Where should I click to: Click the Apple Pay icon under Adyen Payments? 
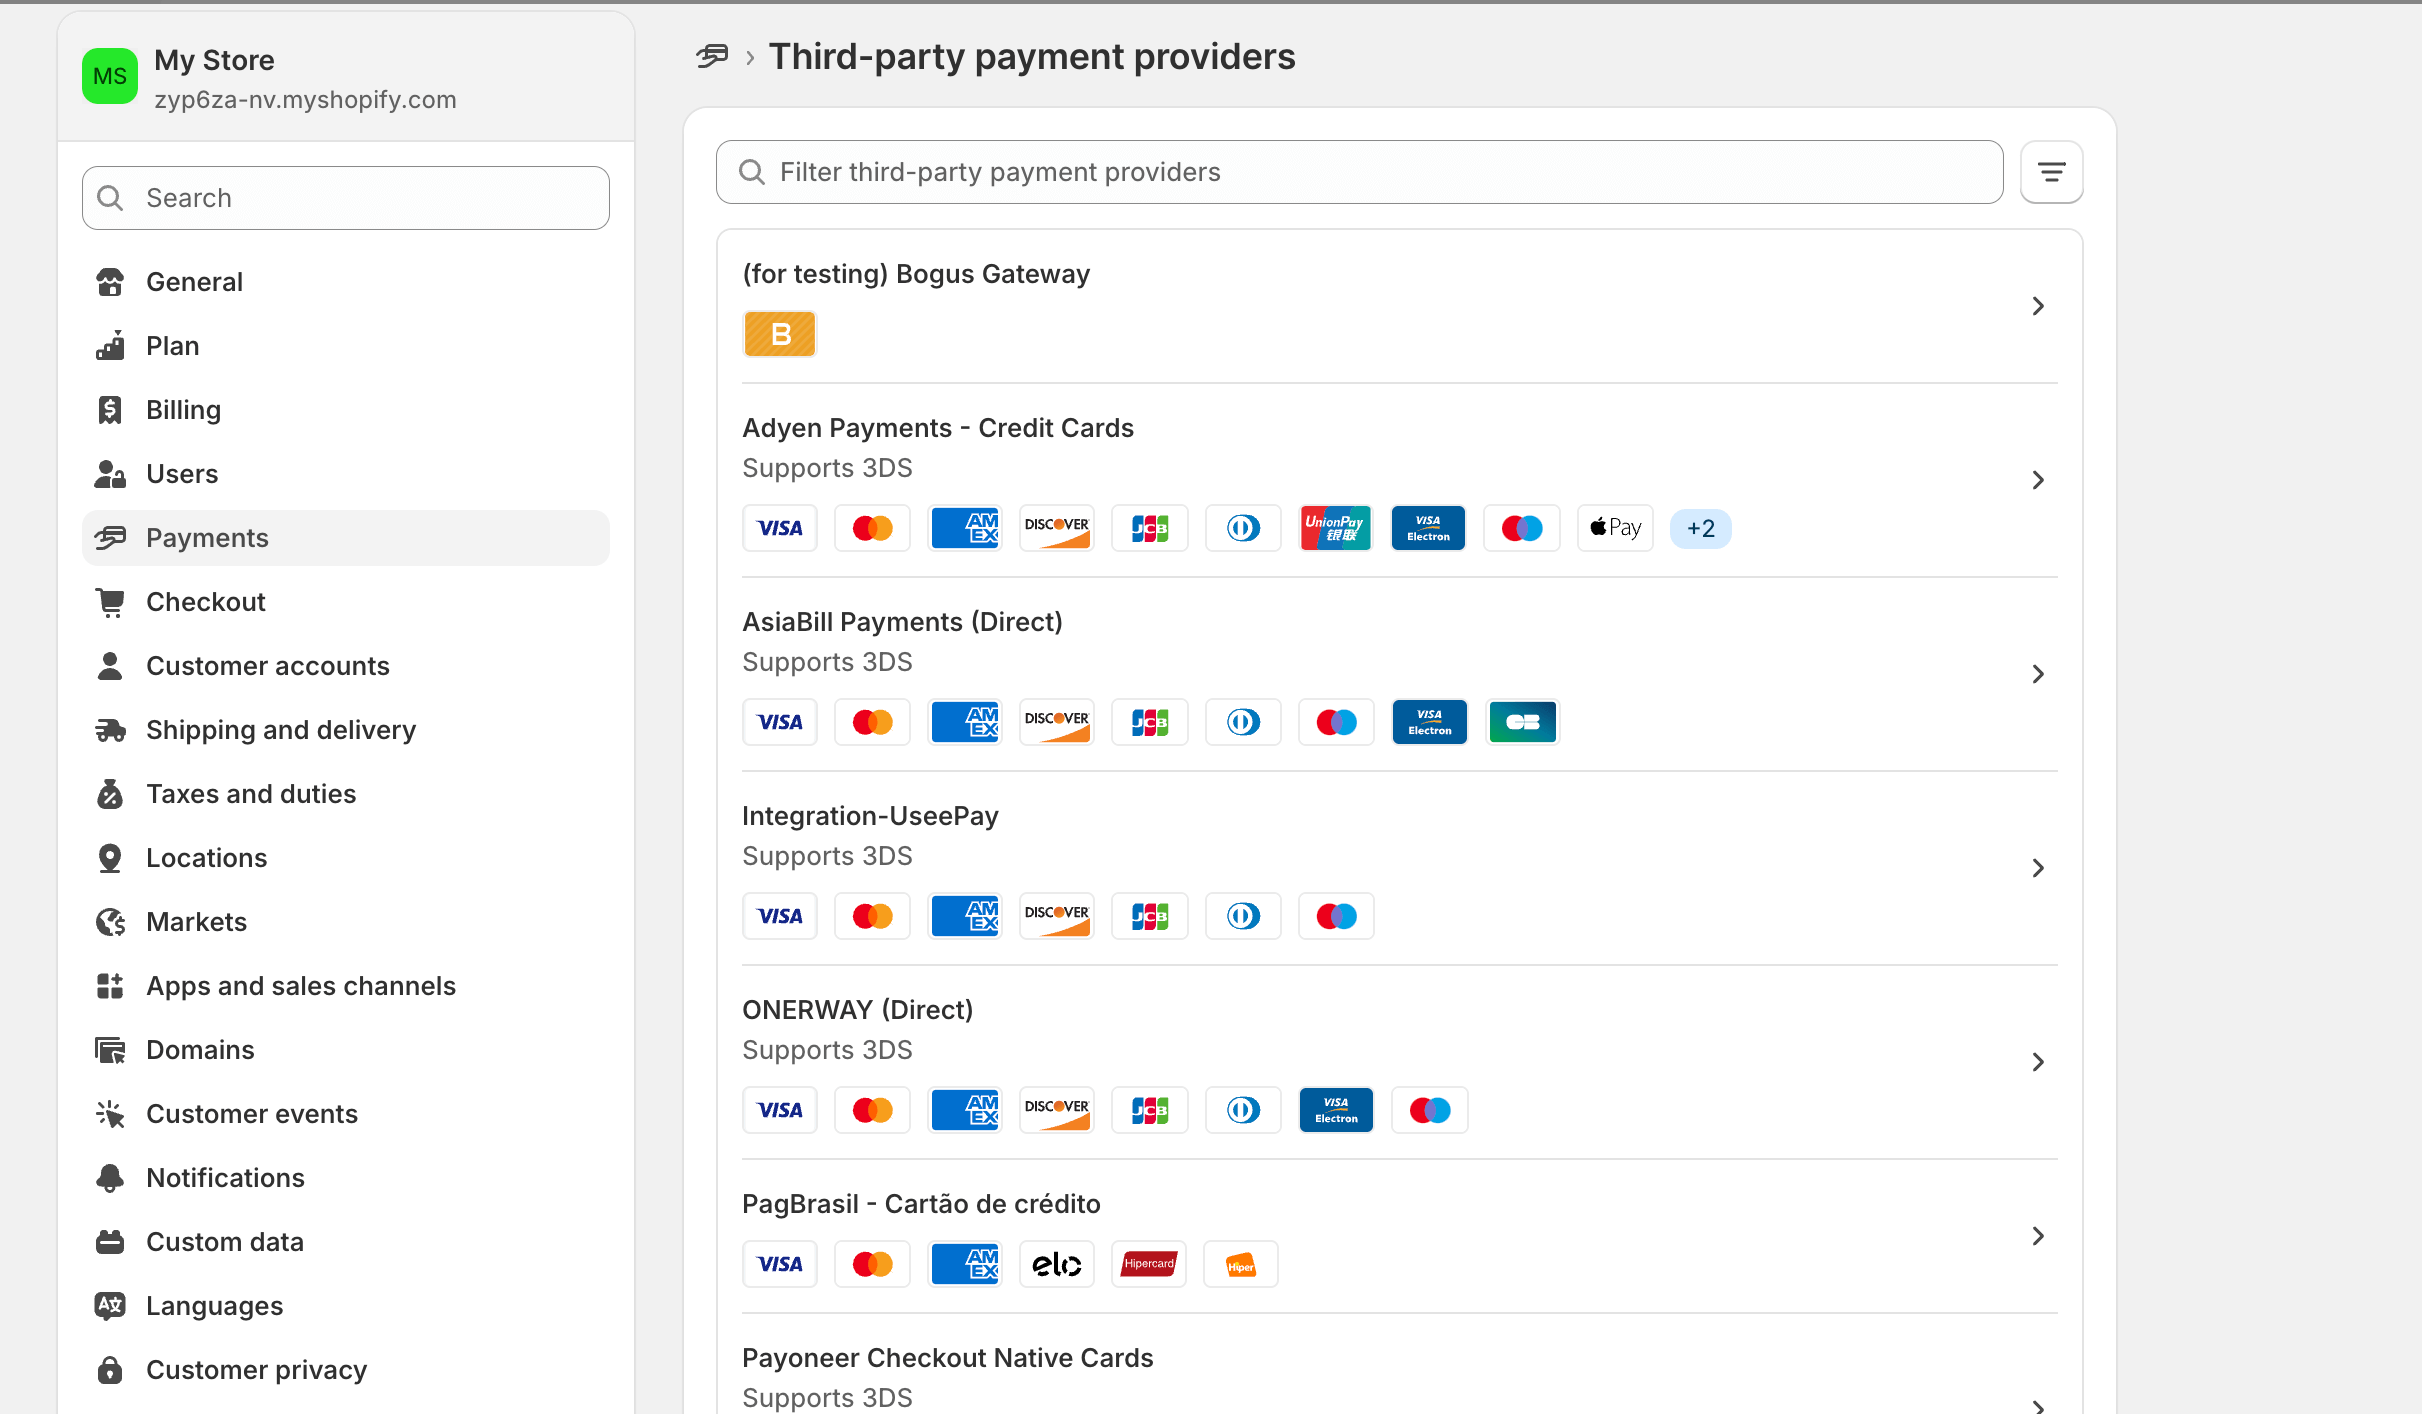(x=1615, y=528)
